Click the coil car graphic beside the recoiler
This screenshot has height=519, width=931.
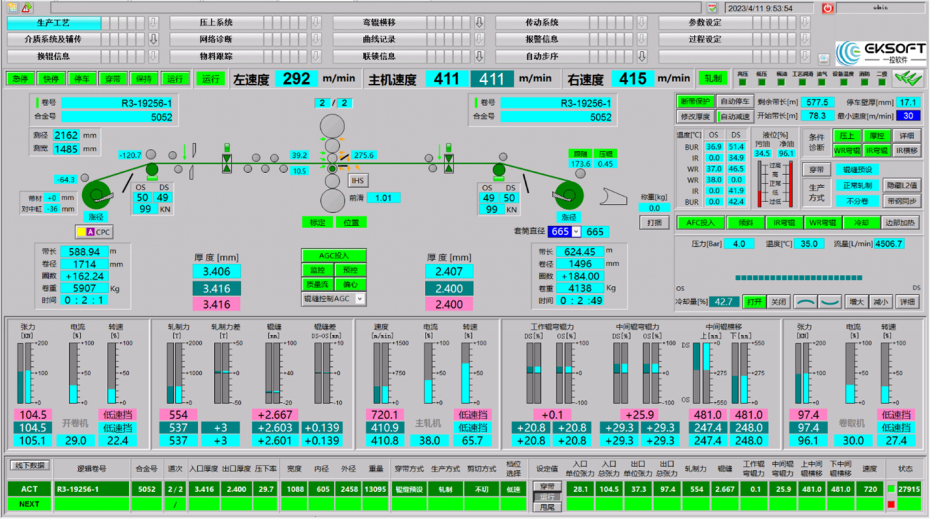coord(613,197)
